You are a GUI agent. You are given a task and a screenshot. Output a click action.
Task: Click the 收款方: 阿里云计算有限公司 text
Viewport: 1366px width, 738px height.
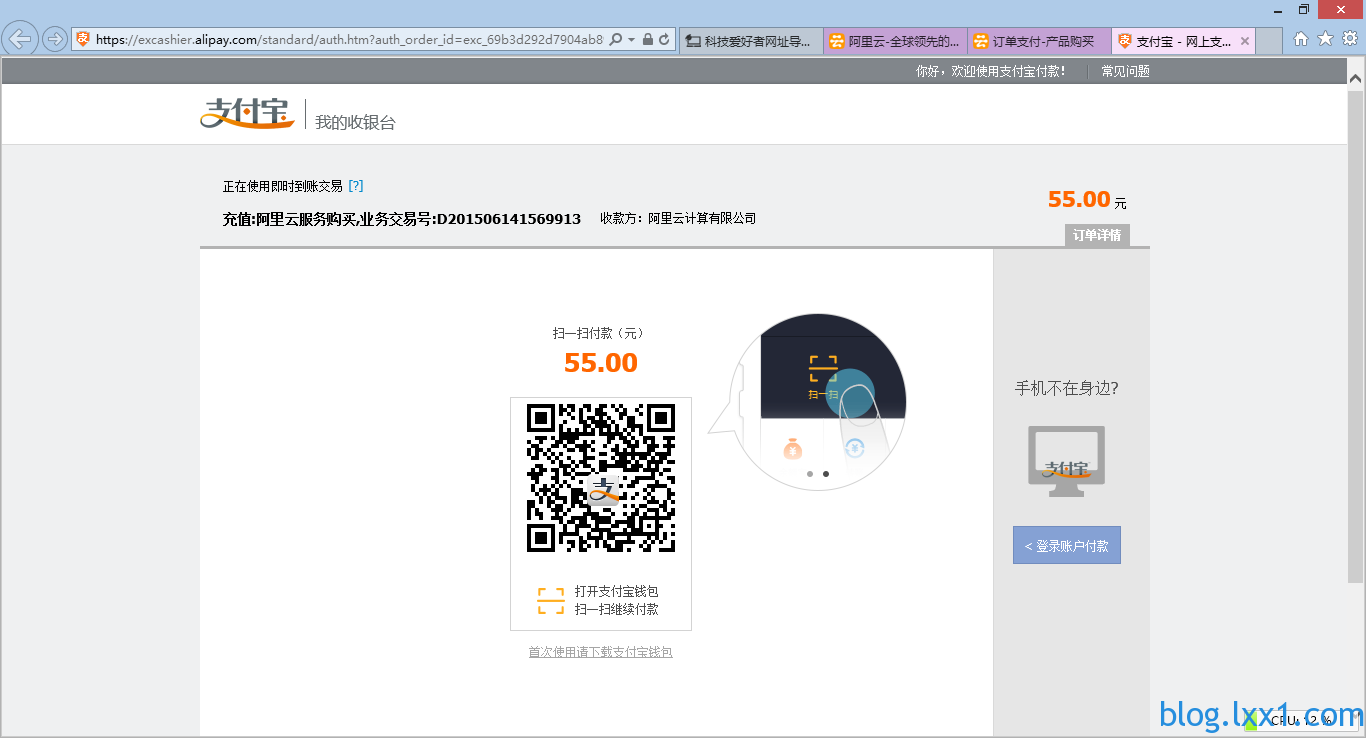point(678,218)
